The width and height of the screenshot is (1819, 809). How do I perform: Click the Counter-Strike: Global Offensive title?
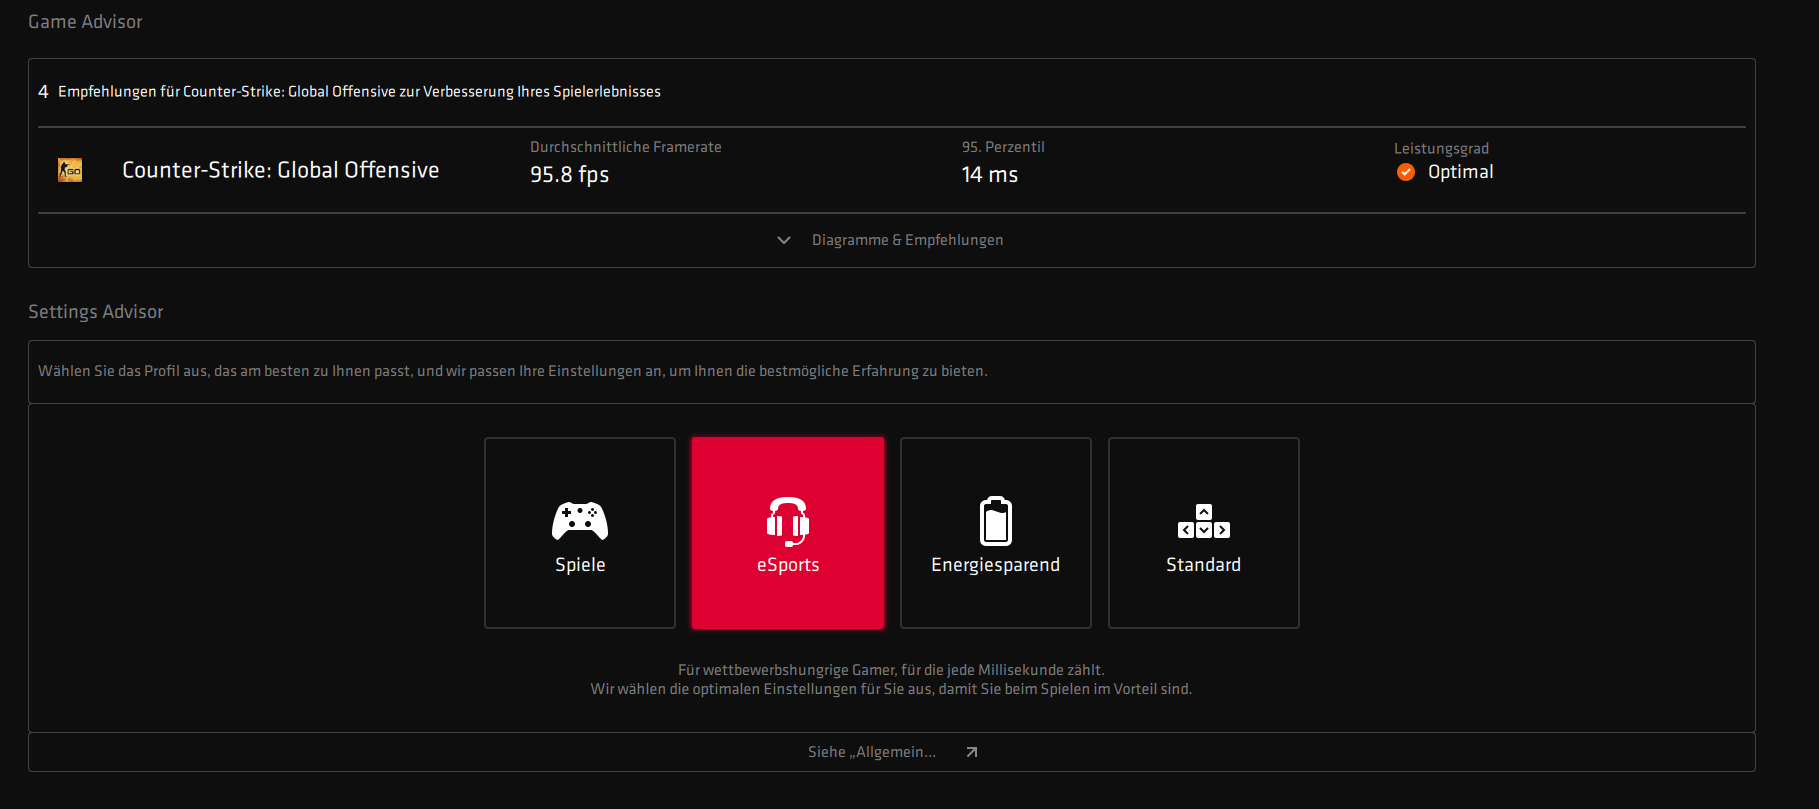point(281,170)
